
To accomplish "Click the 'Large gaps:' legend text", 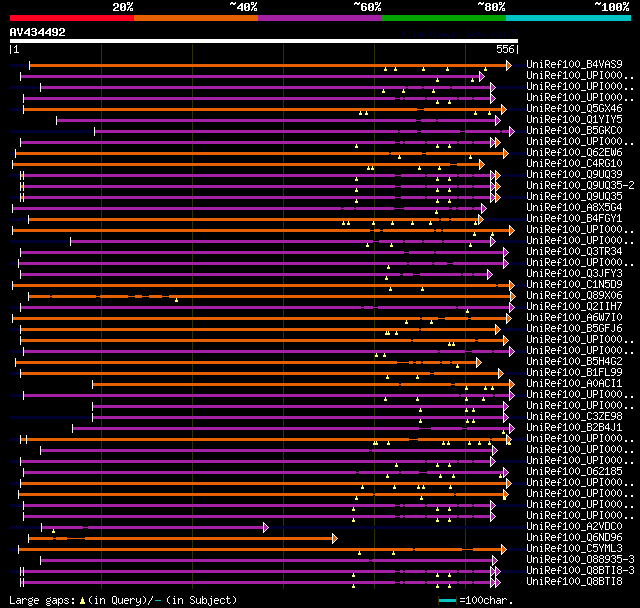I will 42,601.
